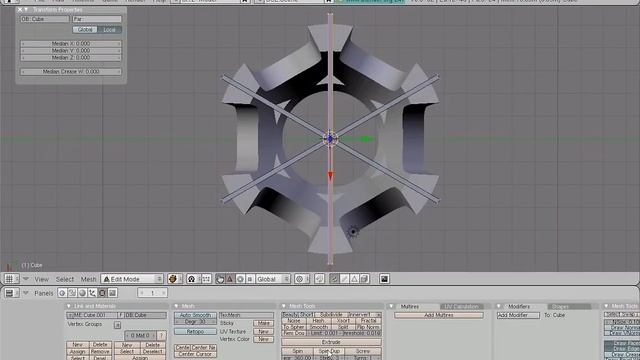Open the Shading context sphere icon
This screenshot has width=640, height=360.
click(82, 293)
